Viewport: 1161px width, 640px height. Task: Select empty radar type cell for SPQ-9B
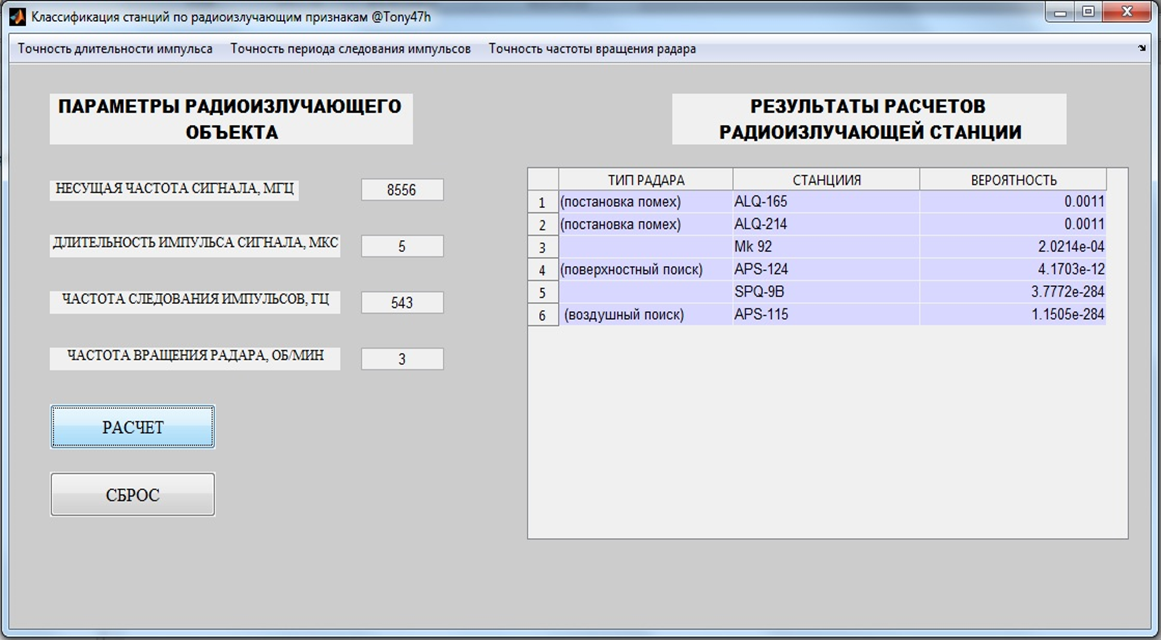click(x=646, y=292)
